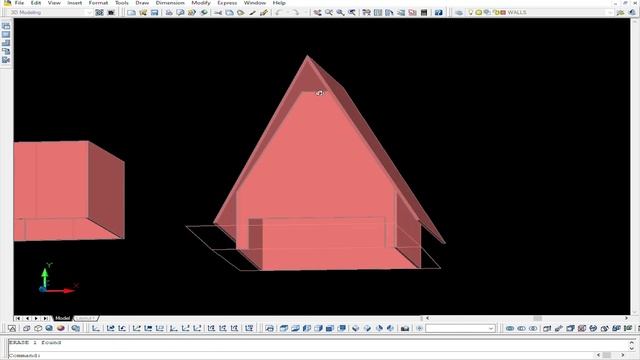Click the WALLS layer color swatch

(503, 13)
